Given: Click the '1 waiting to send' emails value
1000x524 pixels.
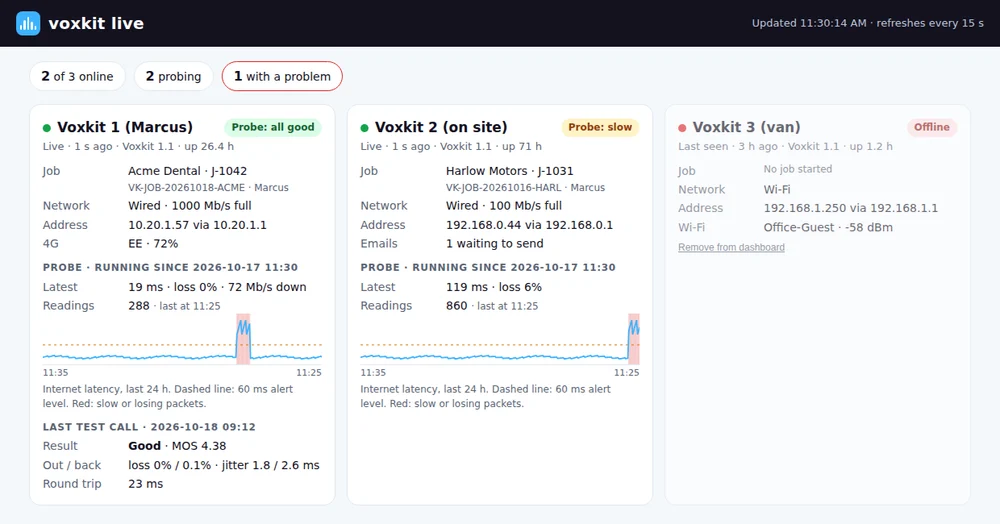Looking at the screenshot, I should 495,244.
